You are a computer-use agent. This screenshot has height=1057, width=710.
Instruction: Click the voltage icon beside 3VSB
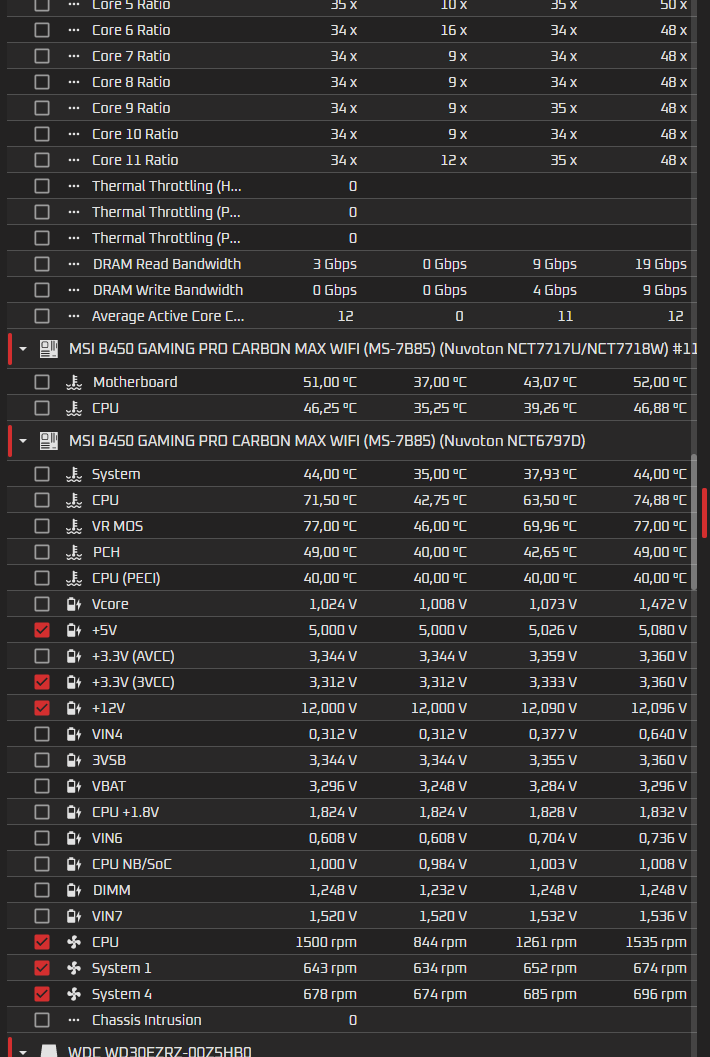click(x=73, y=760)
